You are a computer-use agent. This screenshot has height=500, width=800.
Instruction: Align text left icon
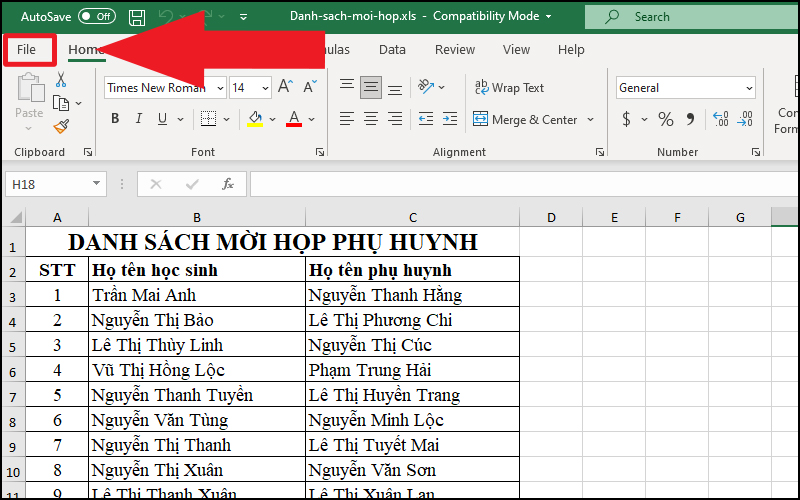point(347,119)
